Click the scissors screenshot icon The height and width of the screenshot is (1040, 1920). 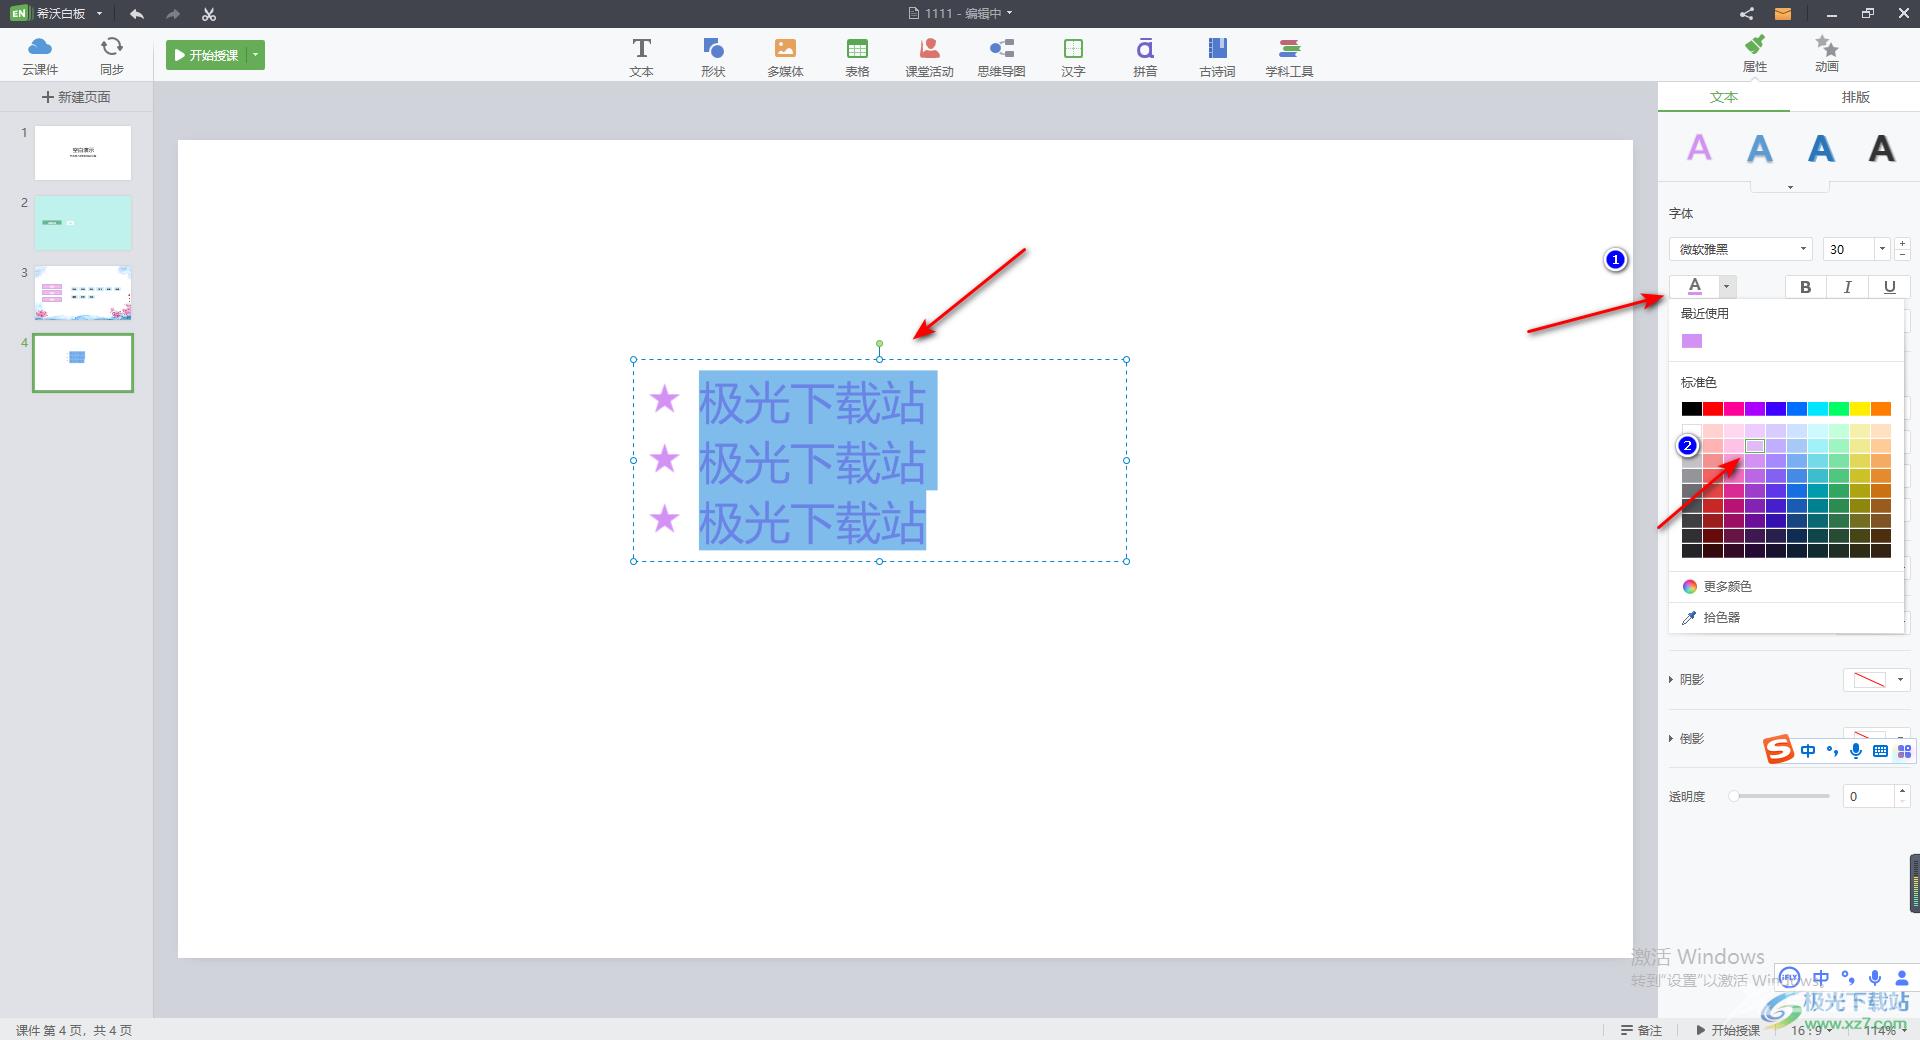[208, 14]
